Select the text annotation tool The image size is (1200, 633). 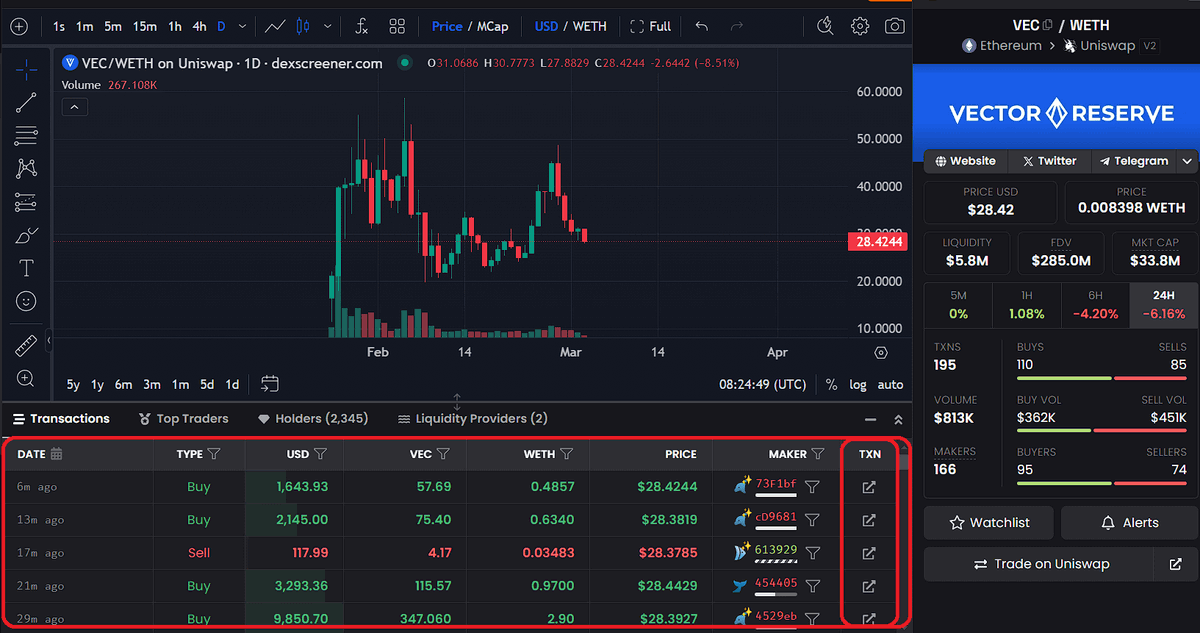26,268
